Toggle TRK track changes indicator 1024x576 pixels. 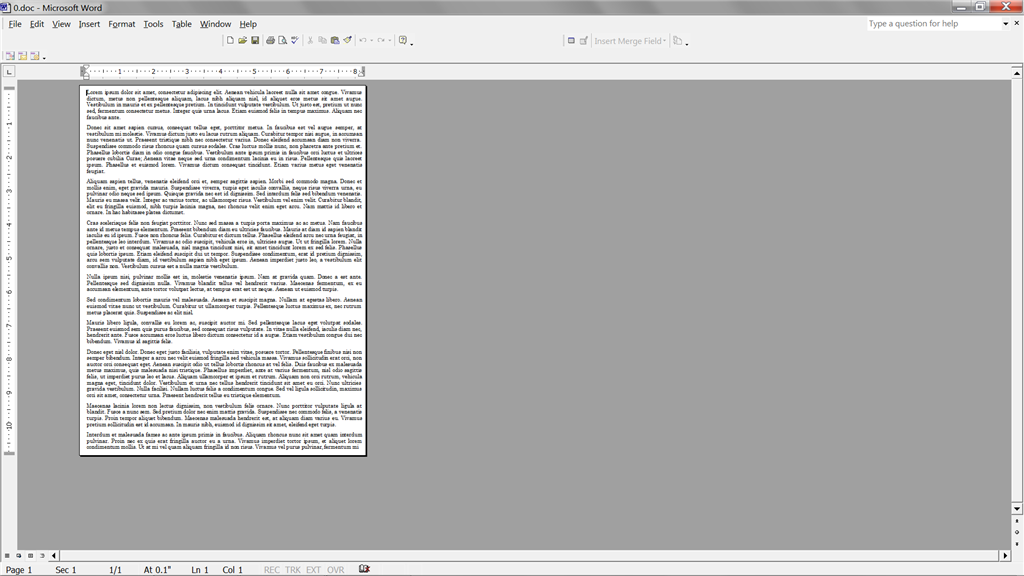click(x=293, y=569)
